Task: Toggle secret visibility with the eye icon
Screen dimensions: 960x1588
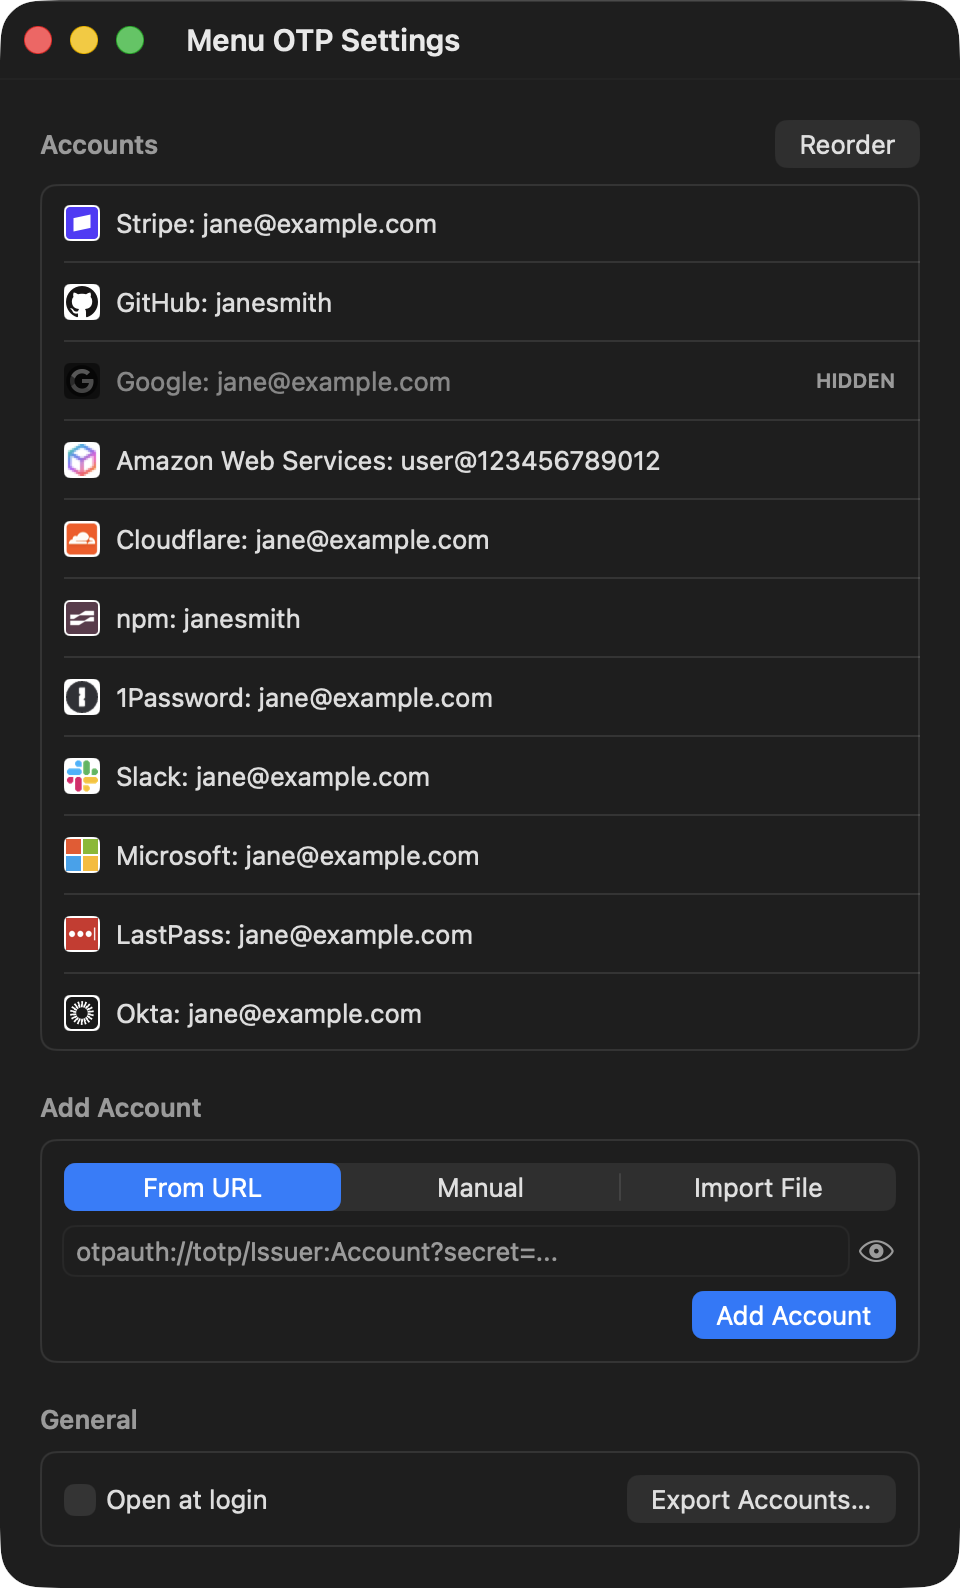Action: click(876, 1251)
